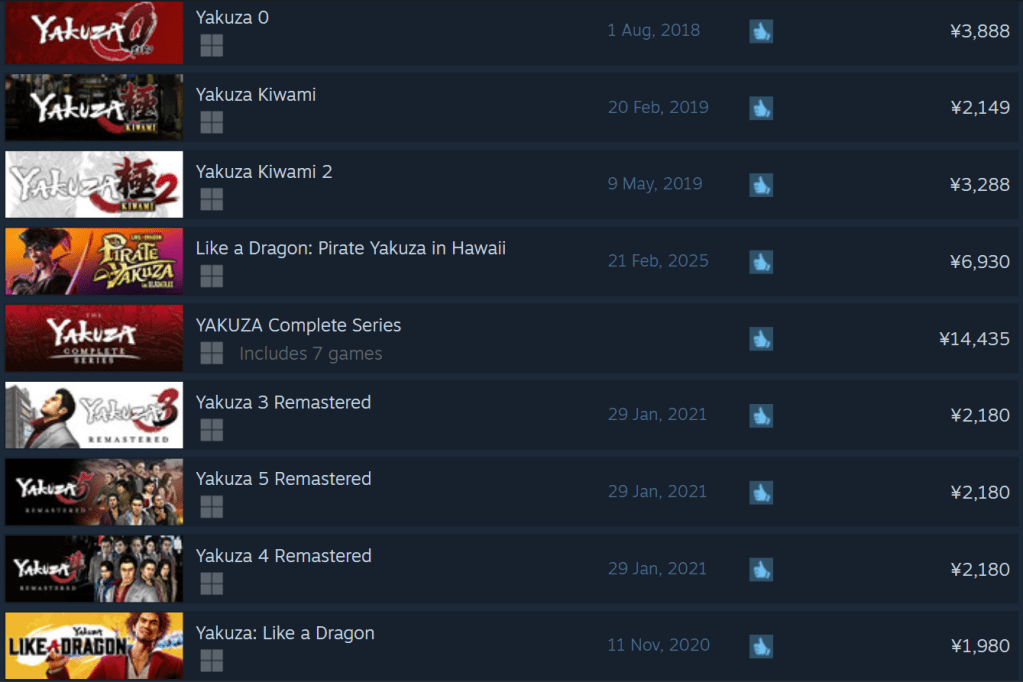Open the YAKUZA Complete Series title

298,325
